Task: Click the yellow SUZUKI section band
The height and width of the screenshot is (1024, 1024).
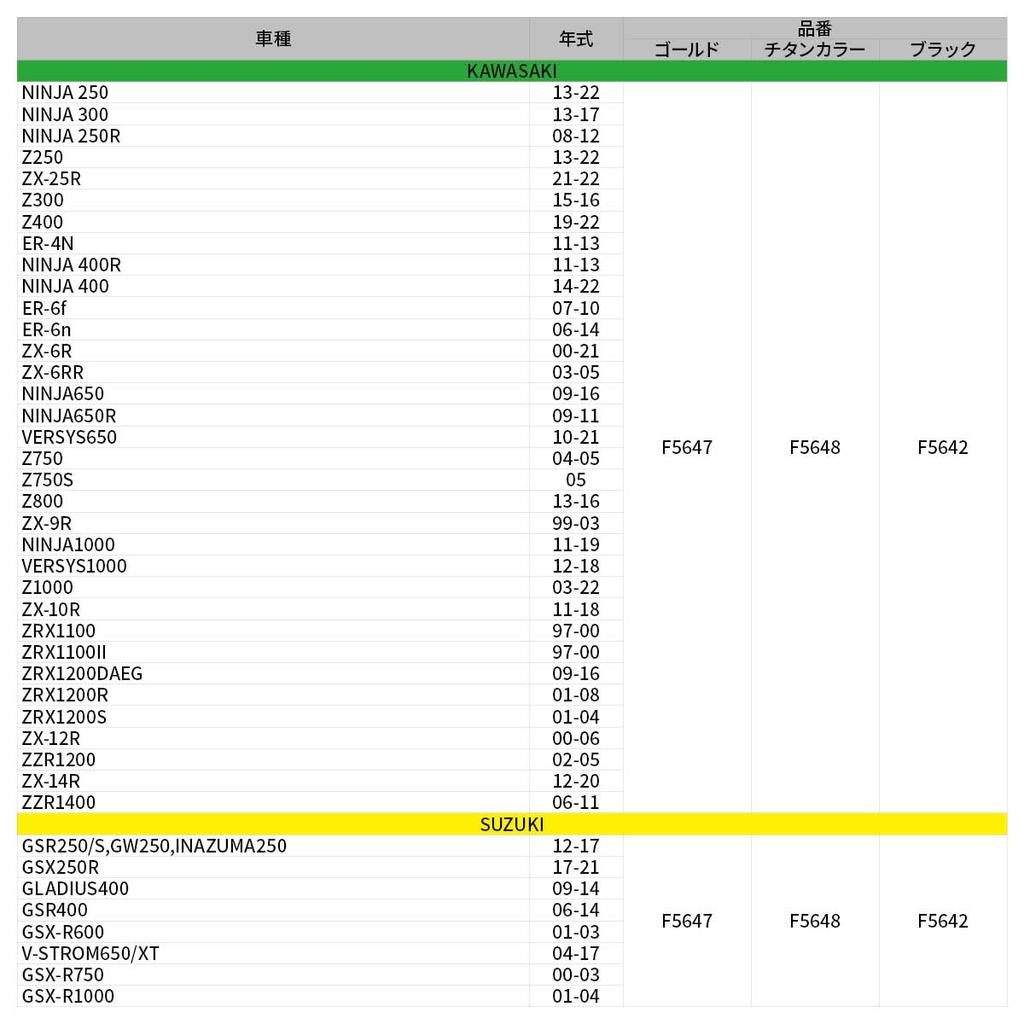Action: coord(512,824)
